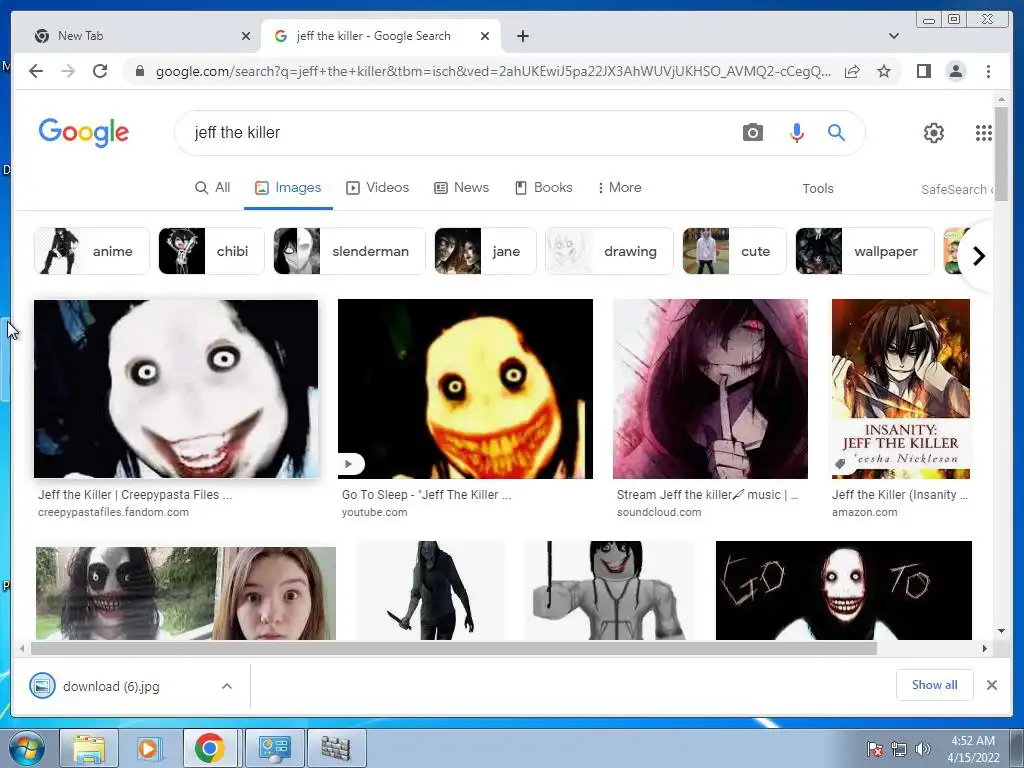The image size is (1024, 768).
Task: Close the downloads bar
Action: (991, 685)
